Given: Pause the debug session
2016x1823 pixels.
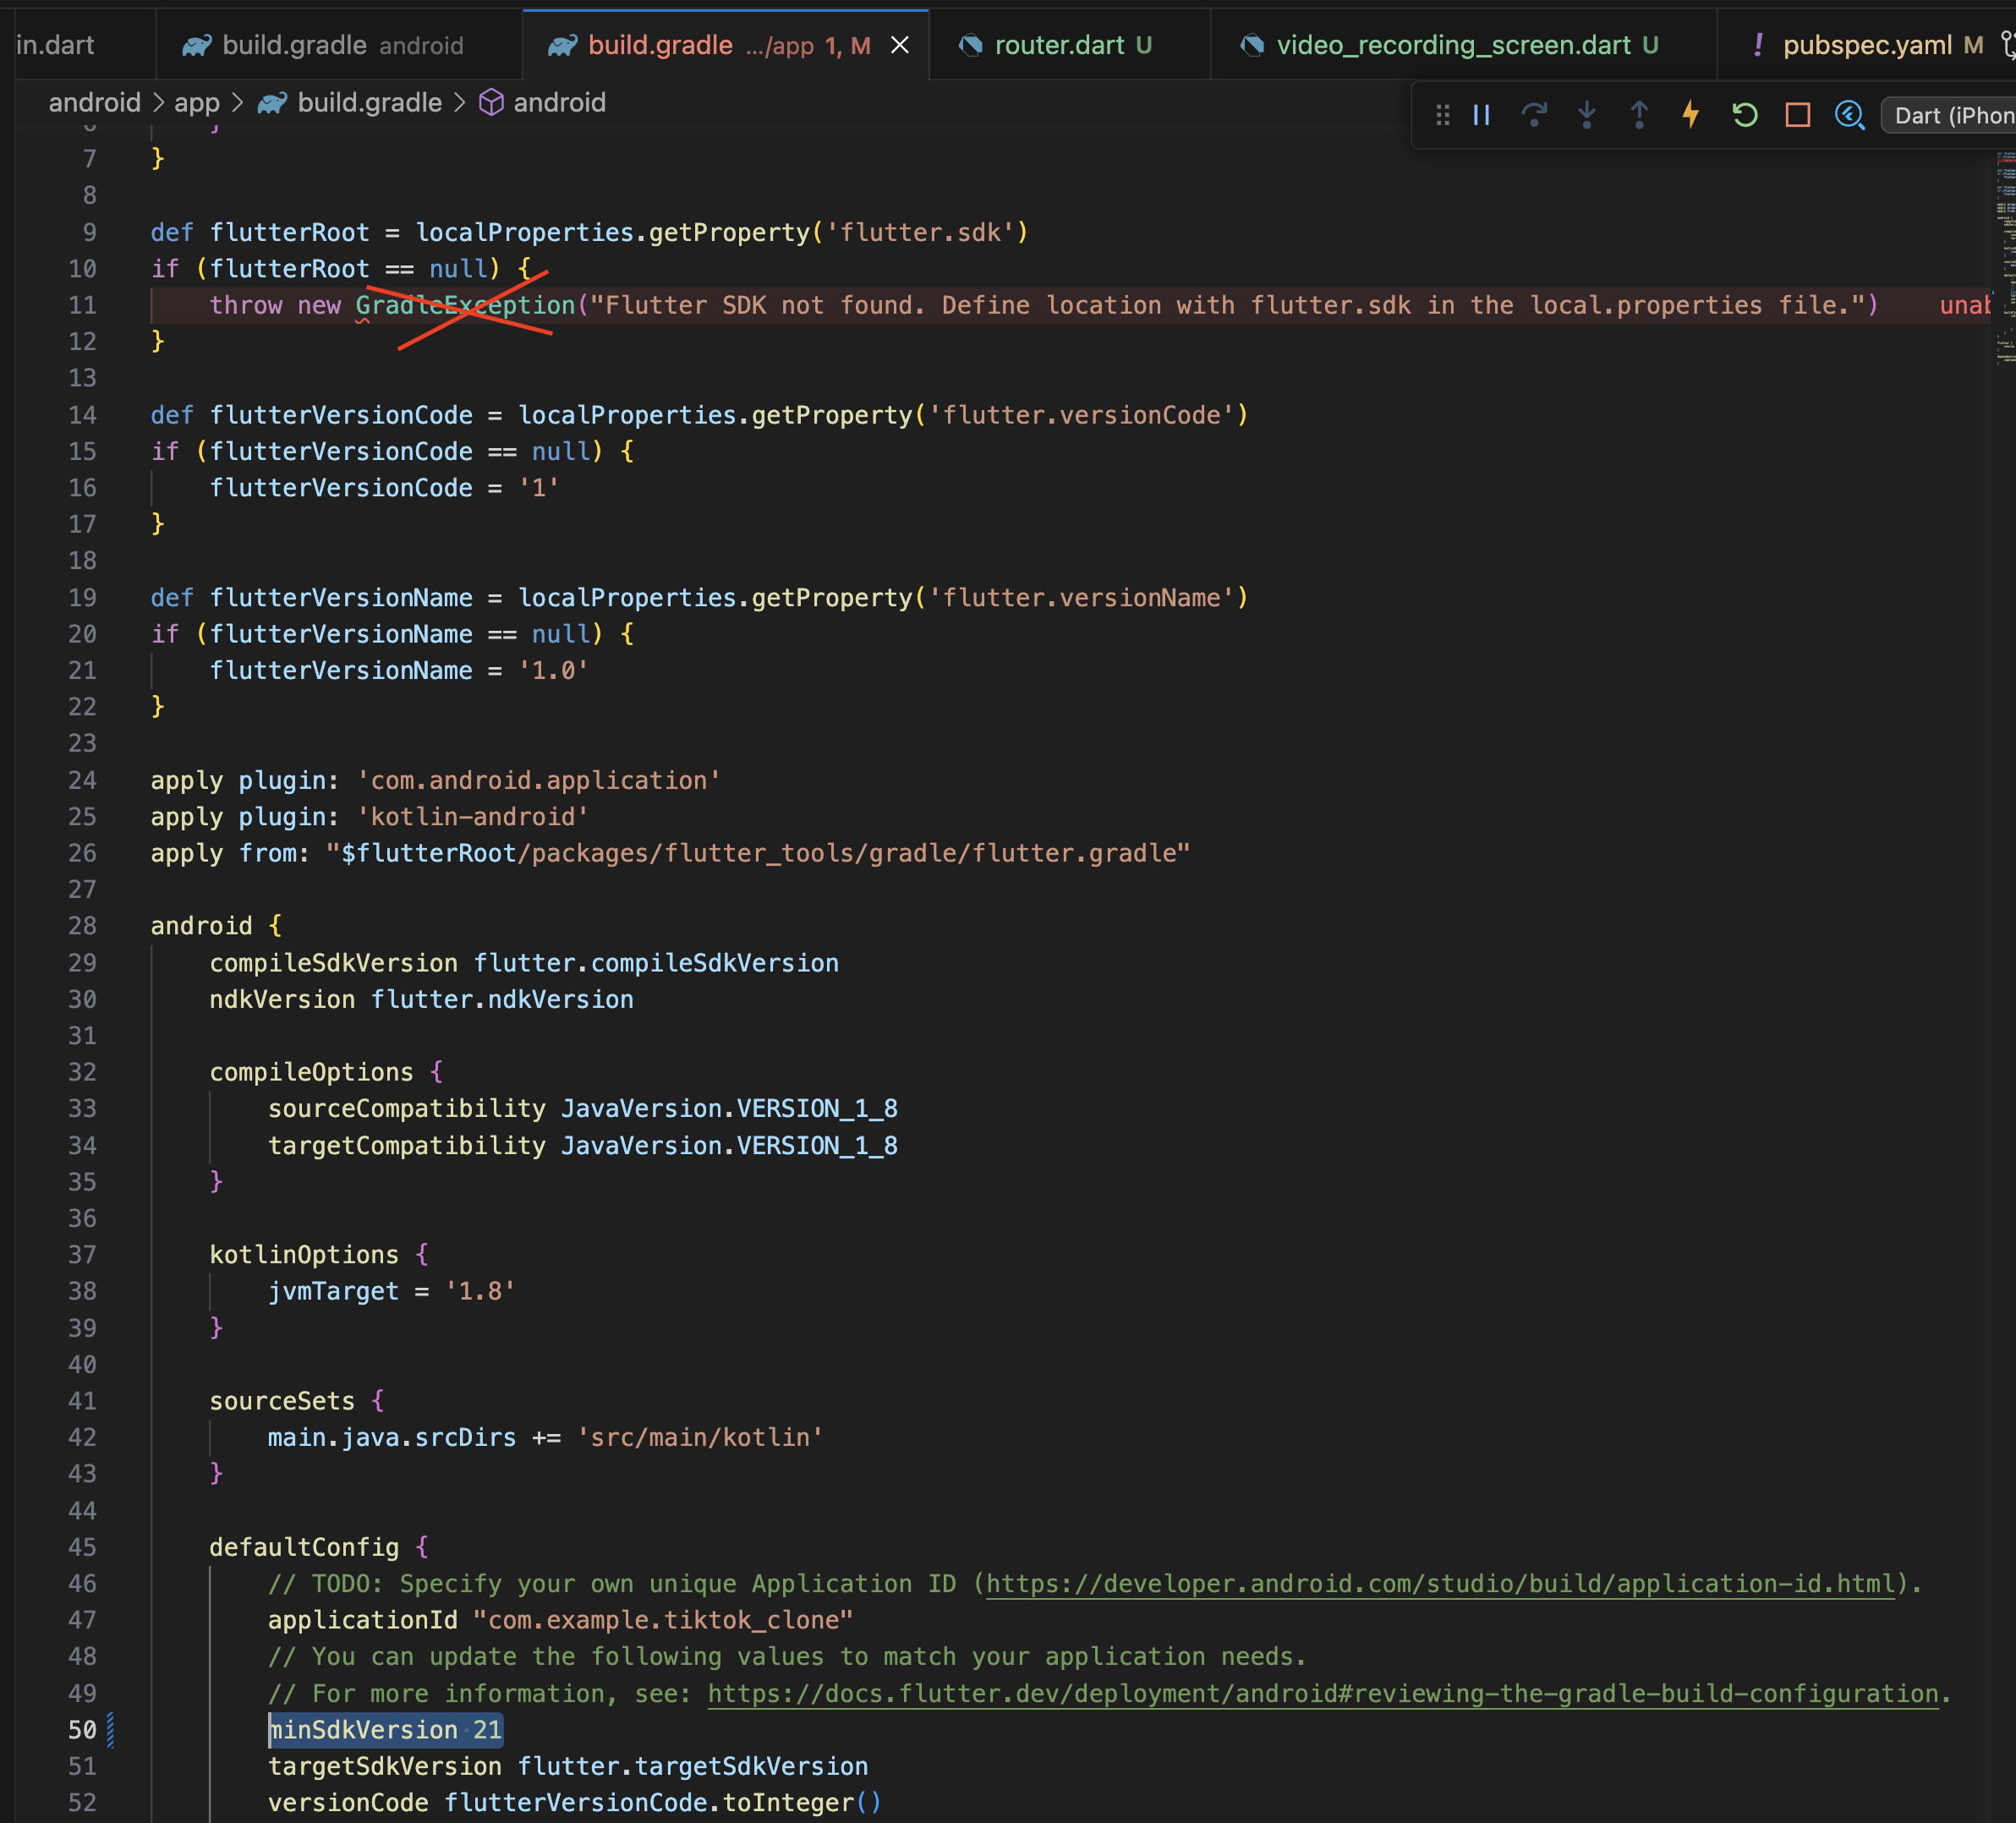Looking at the screenshot, I should click(x=1482, y=116).
